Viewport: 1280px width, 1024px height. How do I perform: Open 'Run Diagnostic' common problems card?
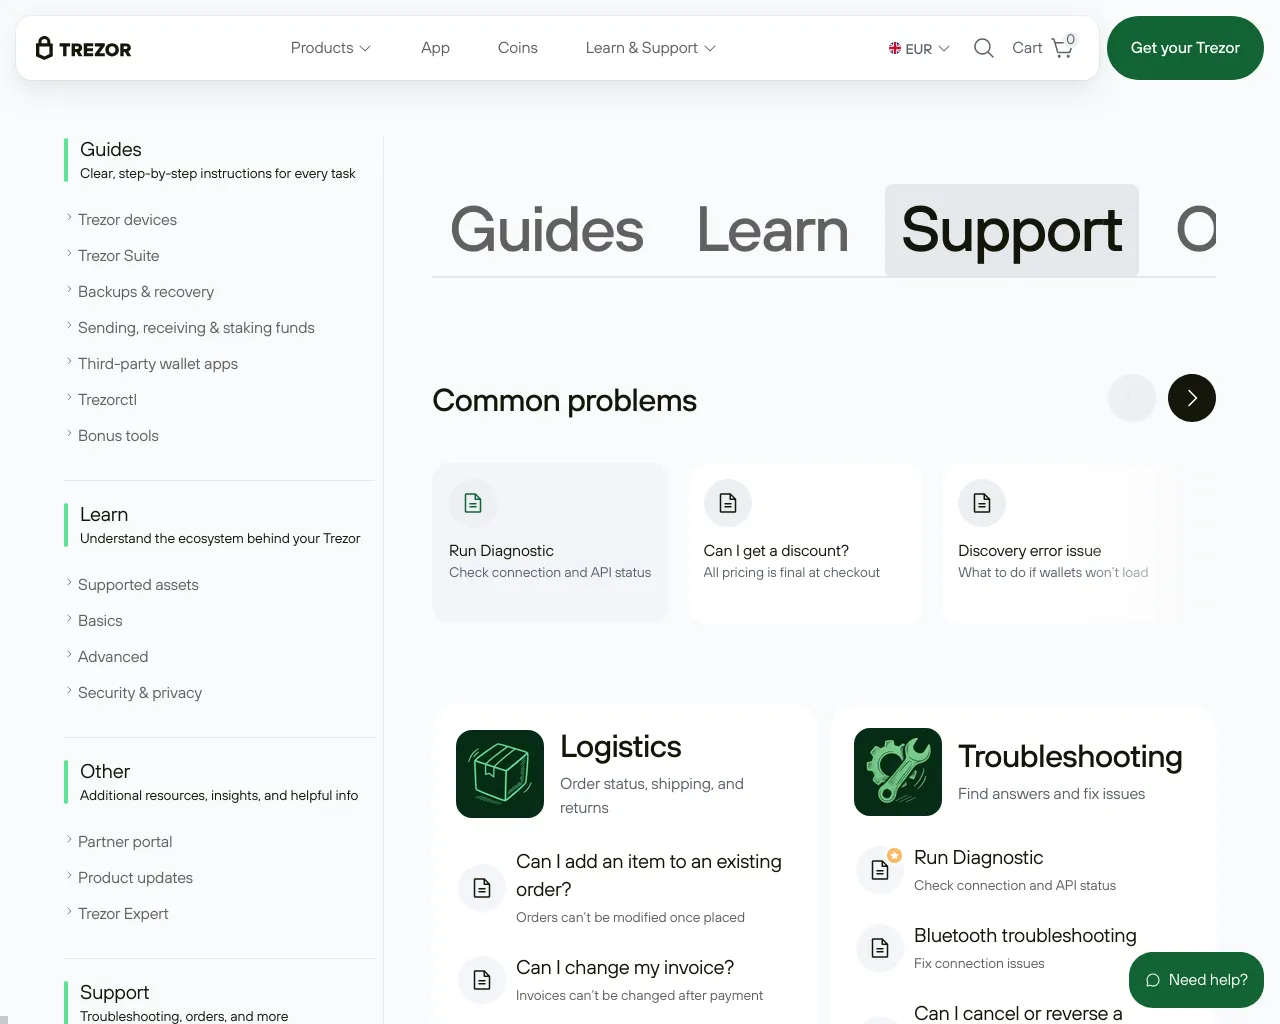point(550,543)
